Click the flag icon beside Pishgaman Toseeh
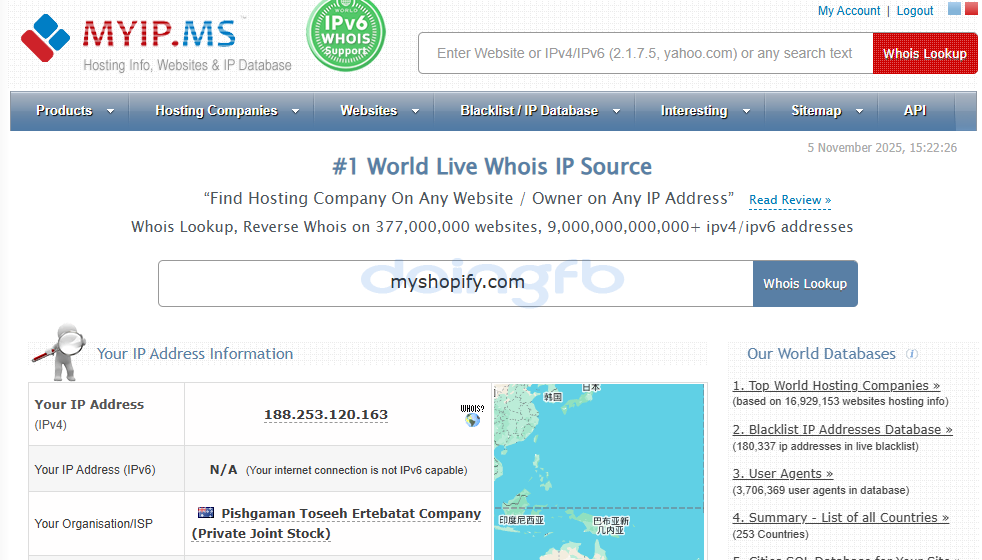Screen dimensions: 982x560 coord(206,513)
